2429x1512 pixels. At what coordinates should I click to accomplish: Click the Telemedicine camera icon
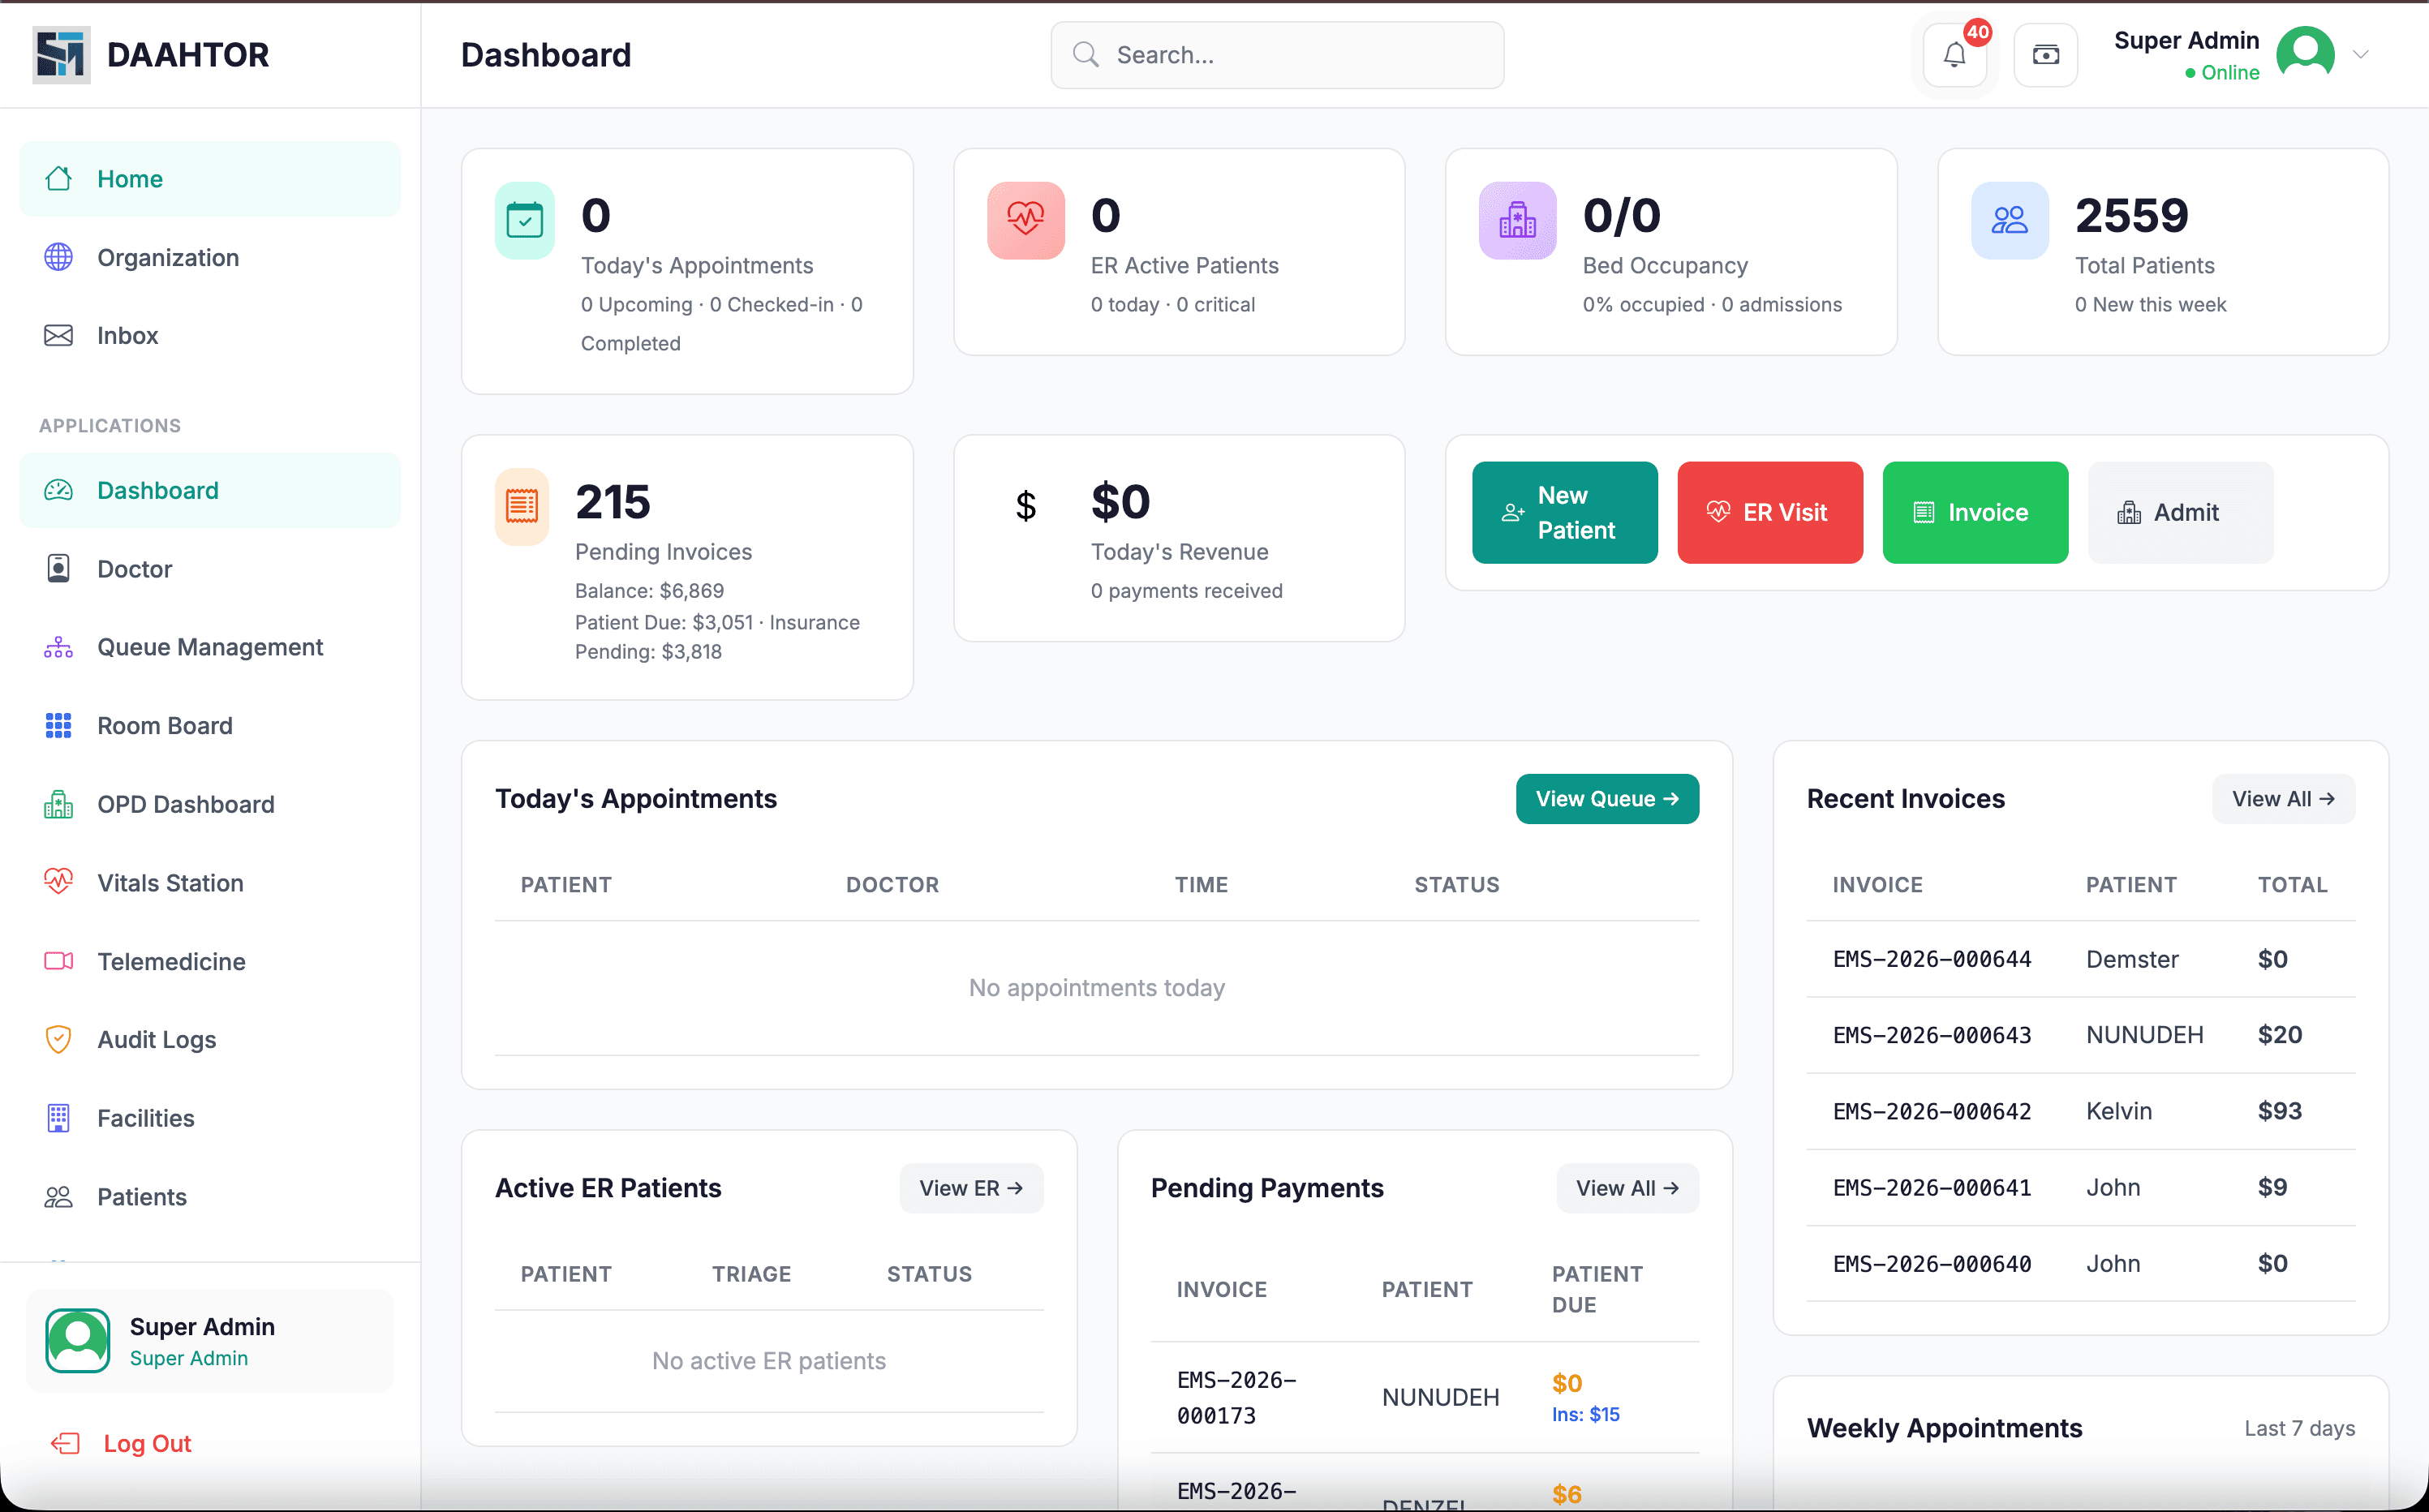(58, 961)
